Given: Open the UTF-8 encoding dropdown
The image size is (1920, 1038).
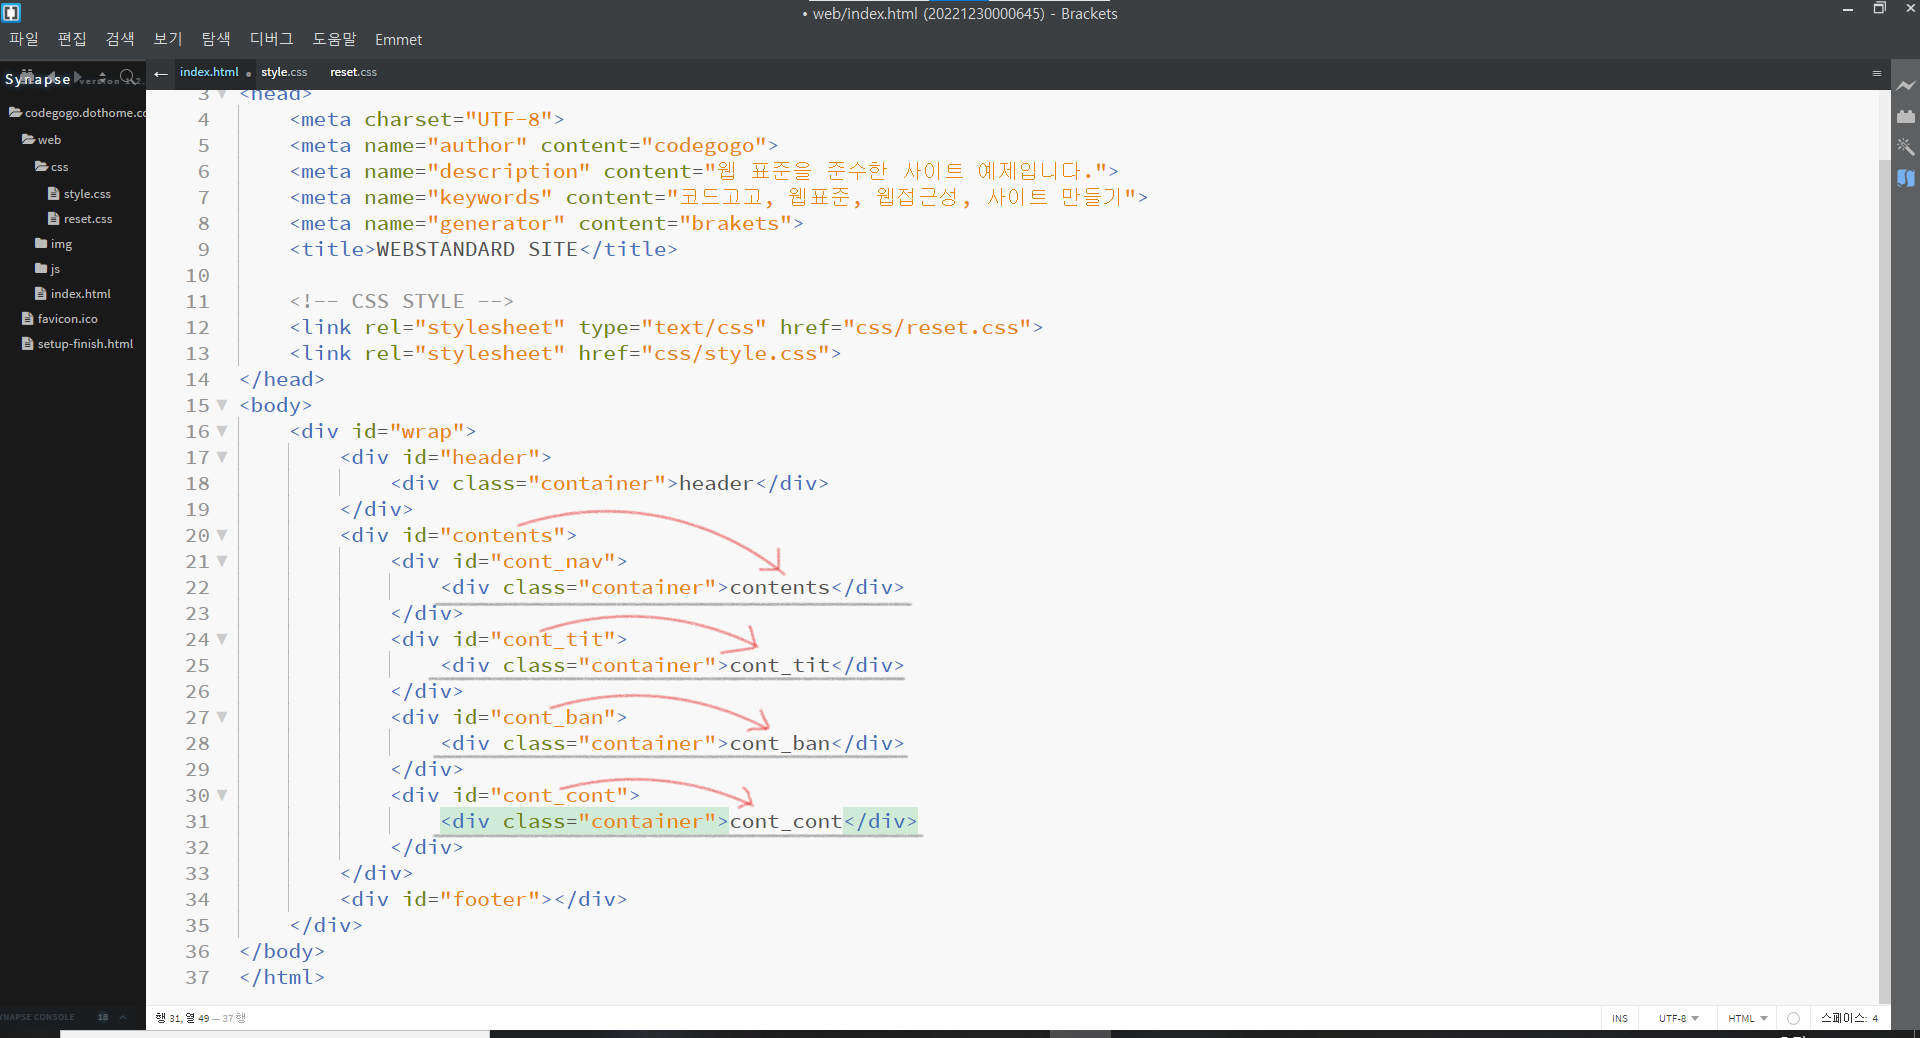Looking at the screenshot, I should click(x=1679, y=1018).
